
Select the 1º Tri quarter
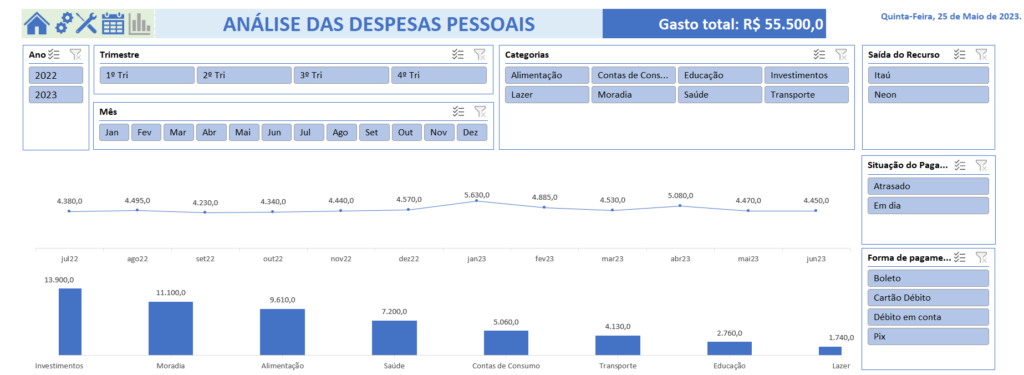147,75
